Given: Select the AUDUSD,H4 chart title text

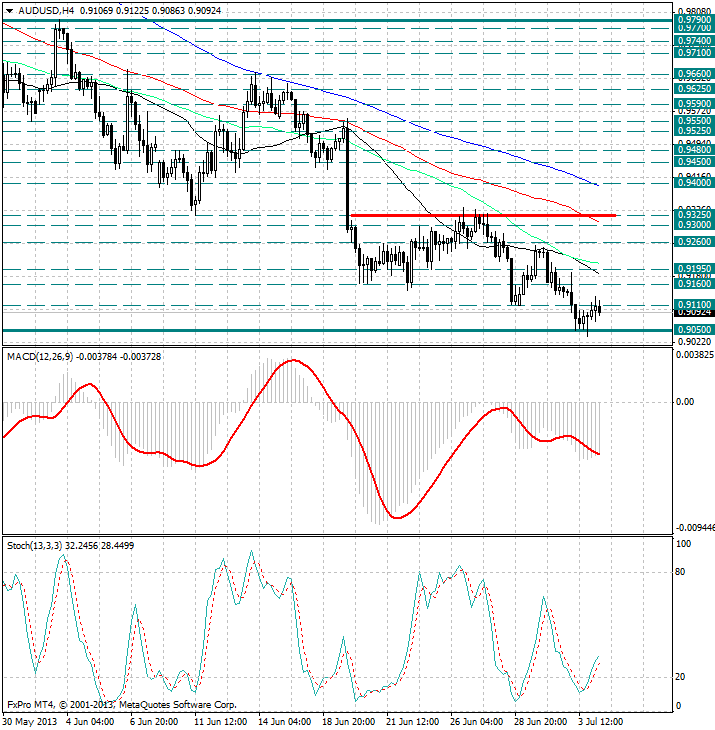Looking at the screenshot, I should point(46,10).
